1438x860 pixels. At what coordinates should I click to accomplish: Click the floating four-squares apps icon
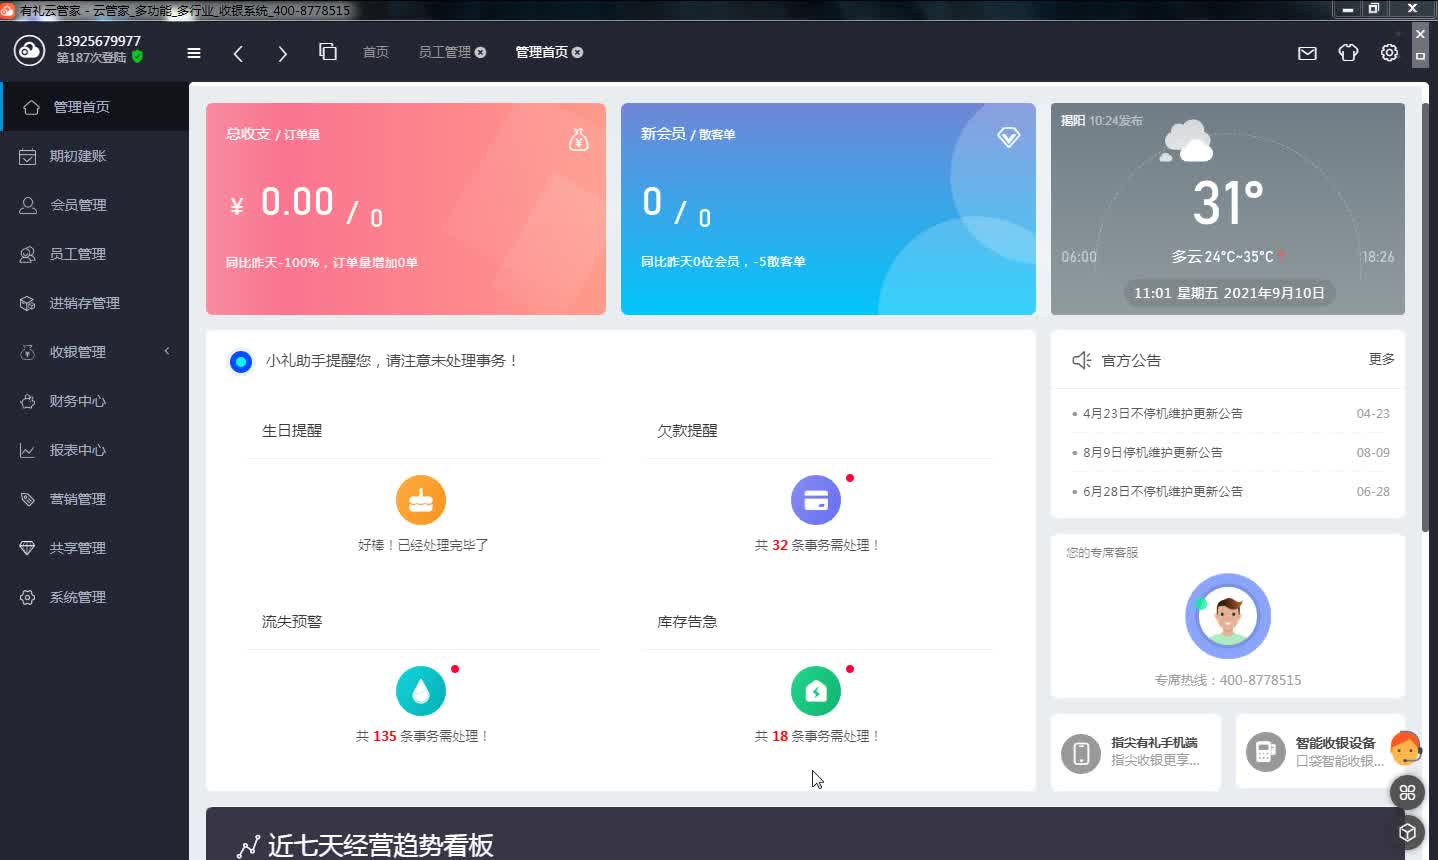click(x=1407, y=793)
